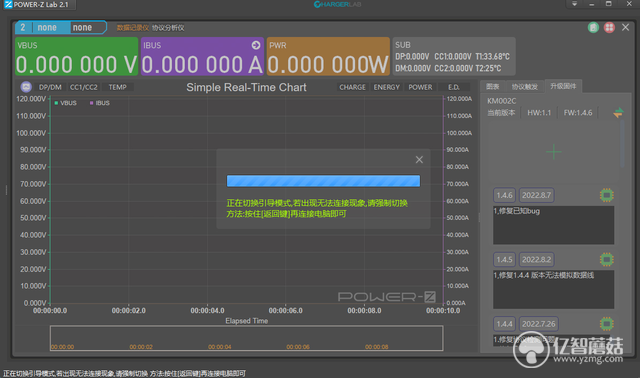The height and width of the screenshot is (378, 640).
Task: Click the green round icon at top right
Action: click(593, 27)
